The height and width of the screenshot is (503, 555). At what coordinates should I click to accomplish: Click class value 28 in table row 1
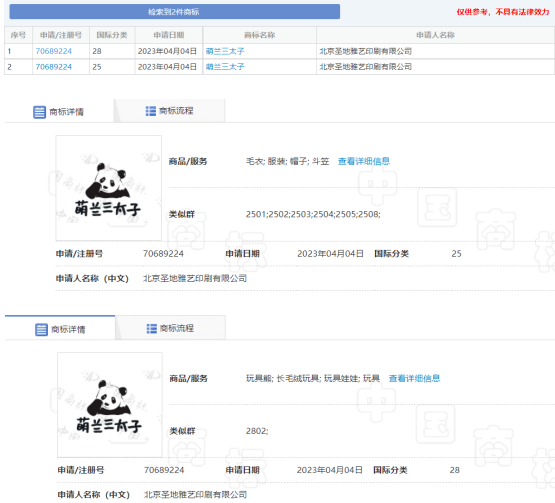97,51
